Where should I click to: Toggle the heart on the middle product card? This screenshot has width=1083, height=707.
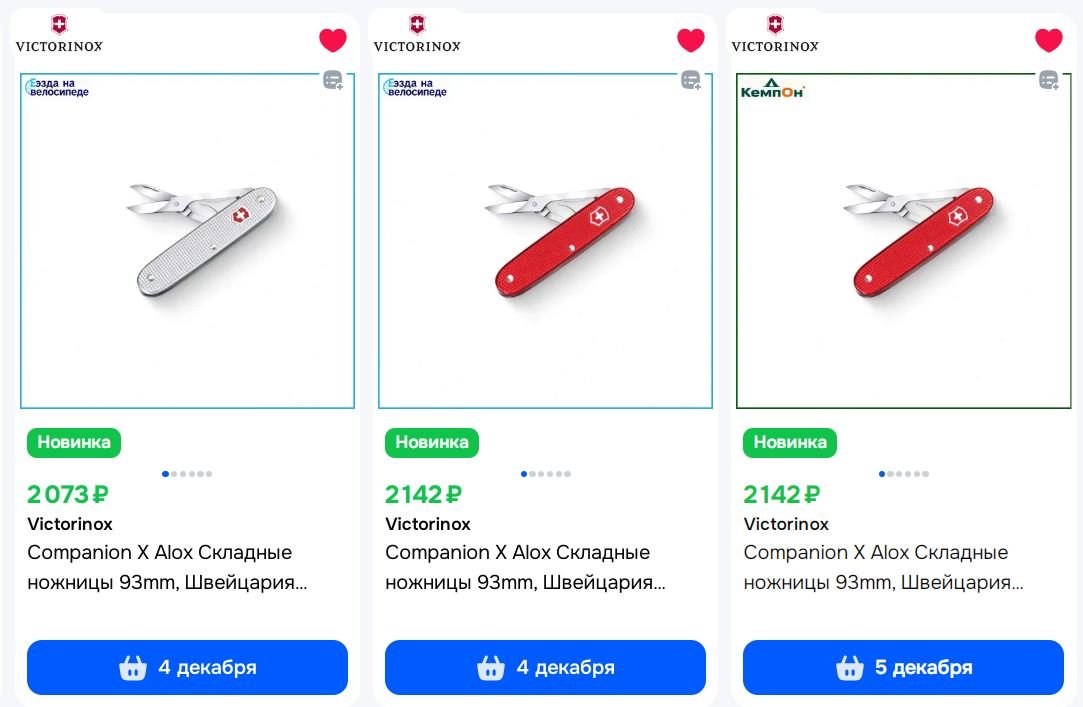click(x=691, y=40)
